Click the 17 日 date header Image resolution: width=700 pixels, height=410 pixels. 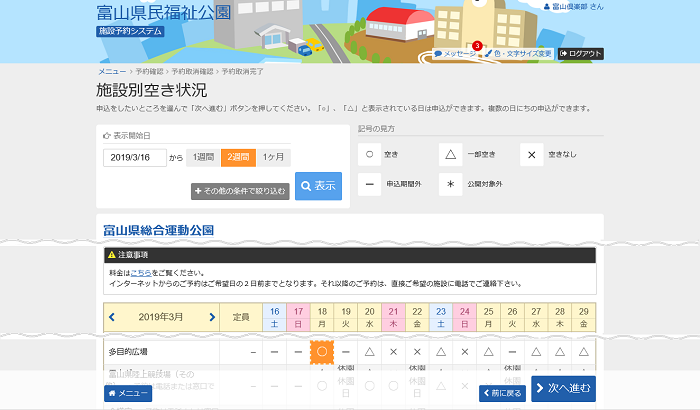click(298, 318)
